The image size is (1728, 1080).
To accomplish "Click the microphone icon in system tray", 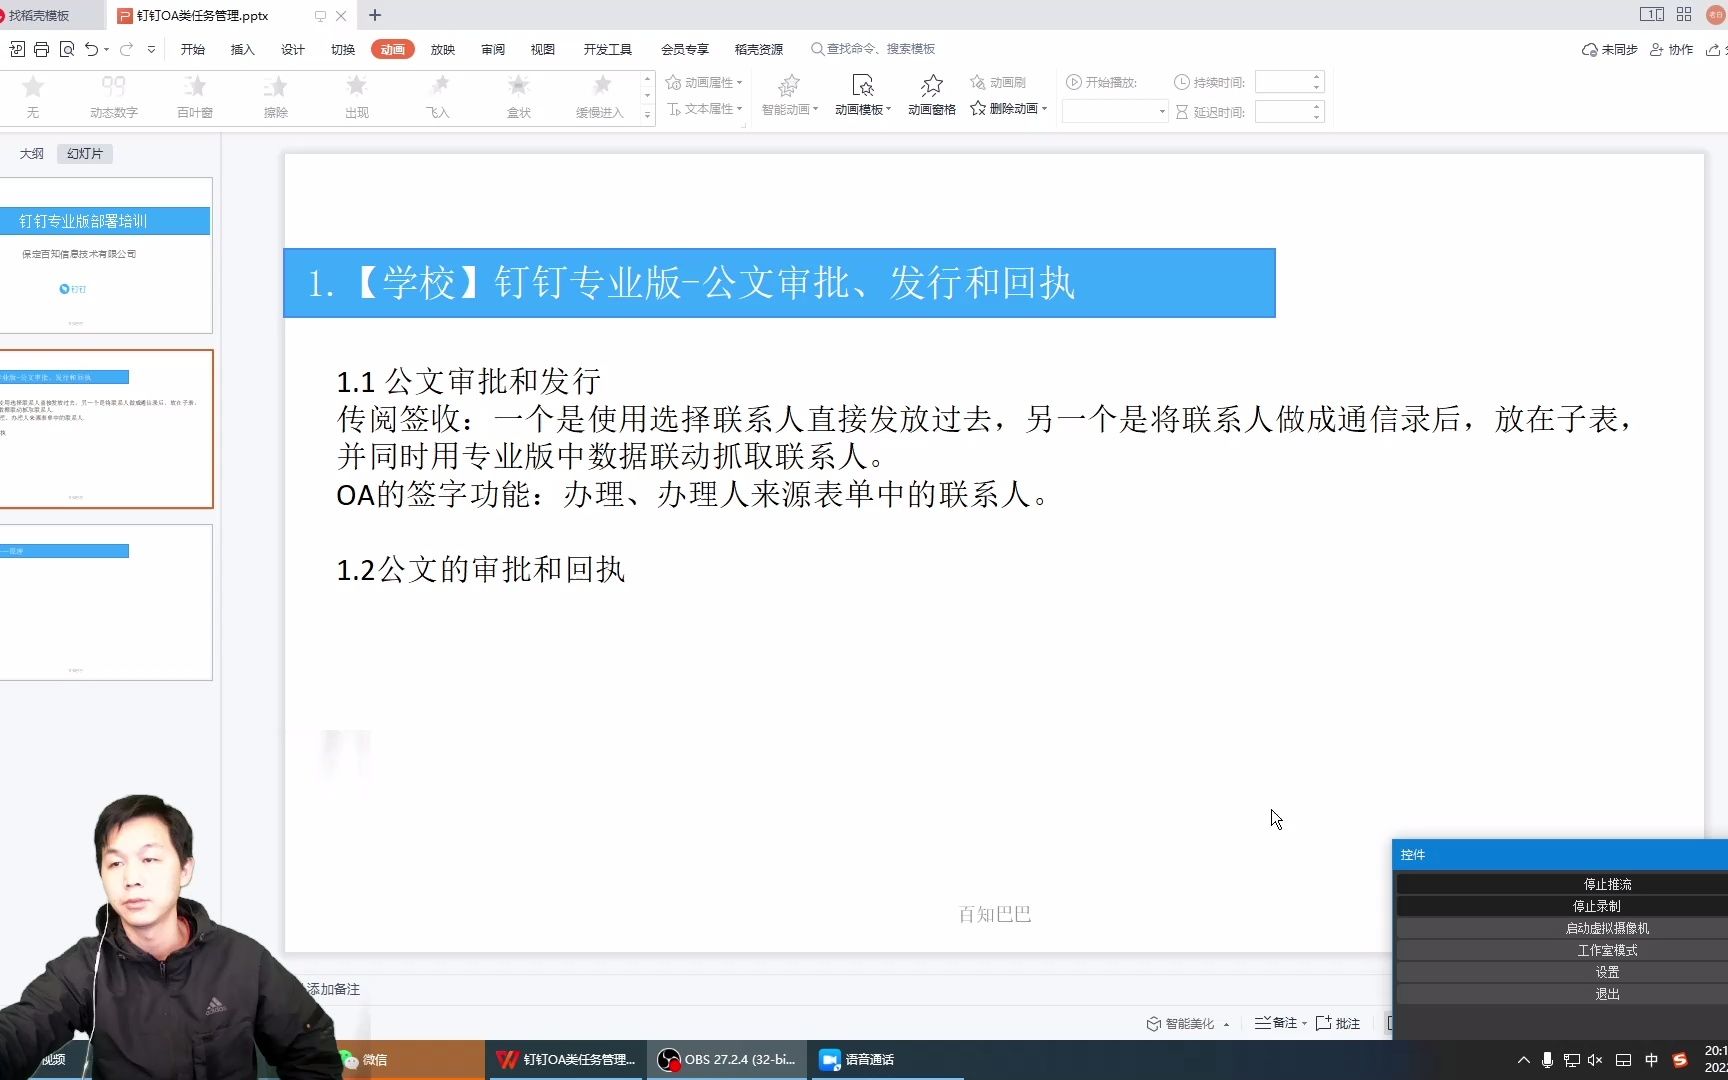I will point(1547,1060).
